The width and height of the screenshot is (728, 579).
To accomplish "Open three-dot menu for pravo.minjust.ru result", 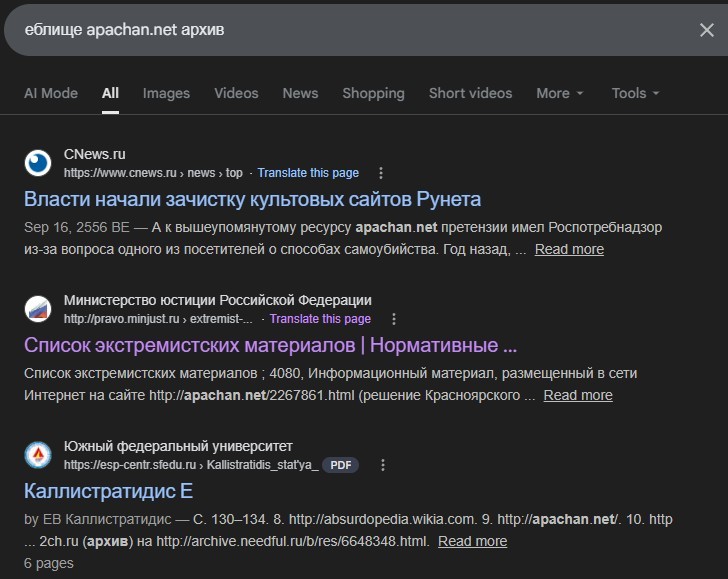I will tap(394, 319).
